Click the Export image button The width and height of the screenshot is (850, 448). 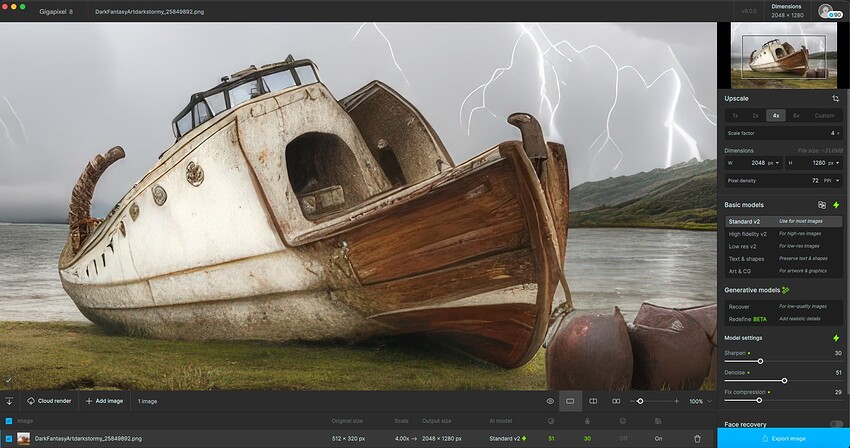(x=783, y=438)
